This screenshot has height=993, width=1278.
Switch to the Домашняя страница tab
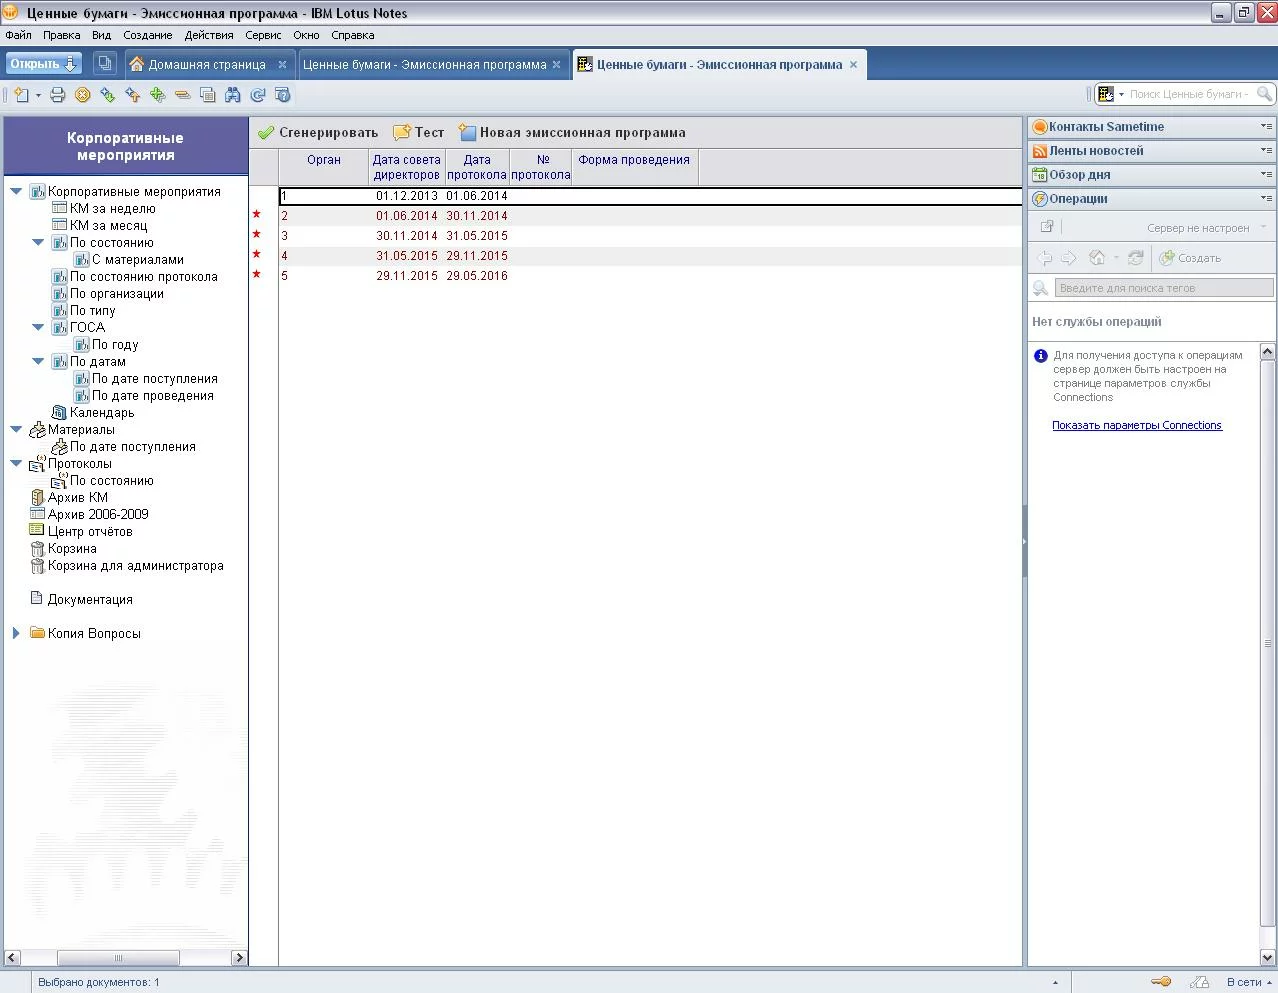206,65
